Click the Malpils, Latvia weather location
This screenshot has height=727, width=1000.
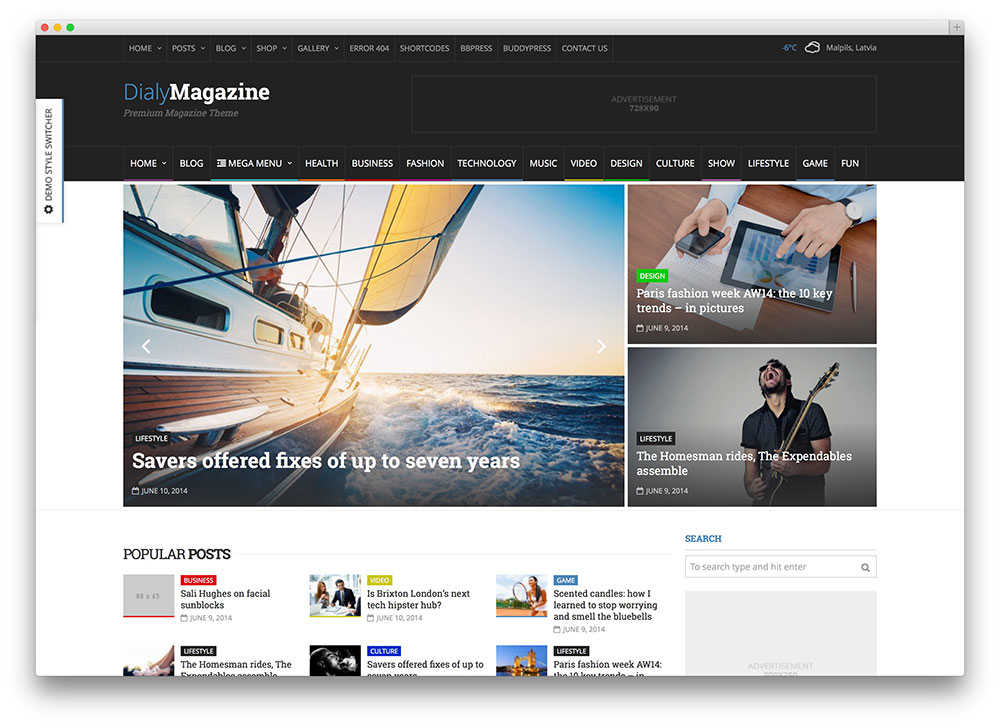pyautogui.click(x=851, y=48)
